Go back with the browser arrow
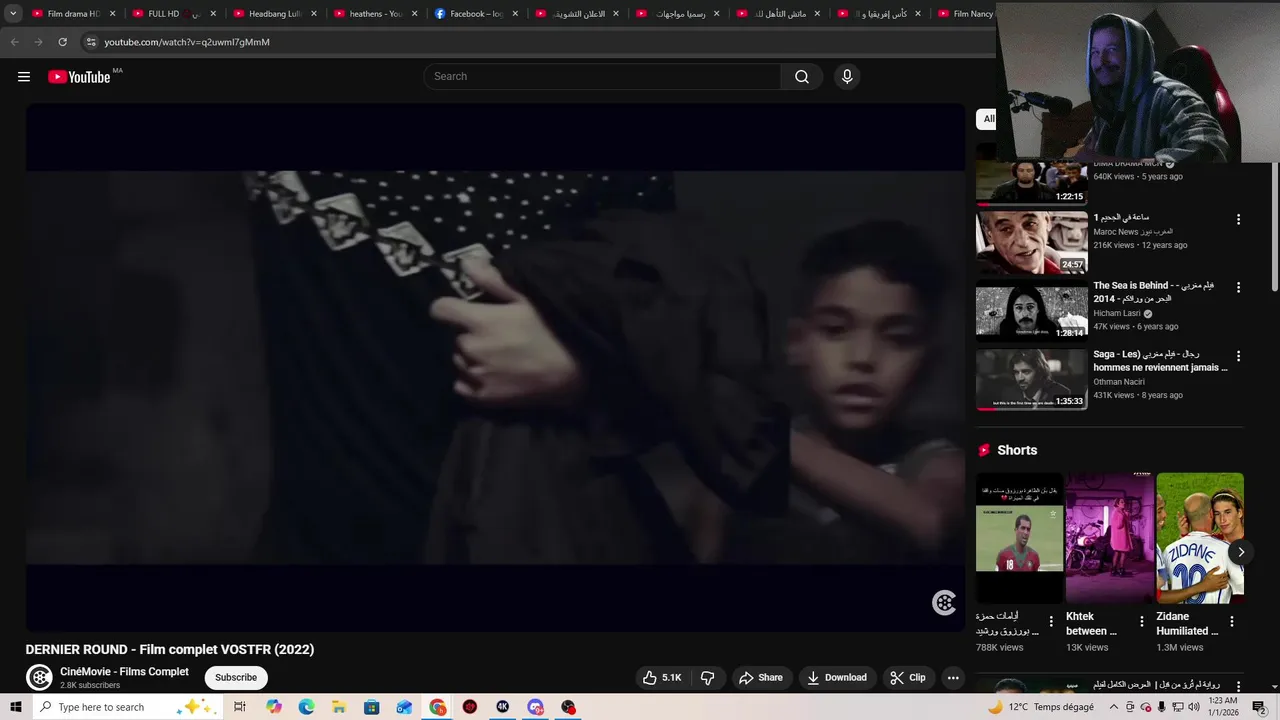 coord(14,42)
